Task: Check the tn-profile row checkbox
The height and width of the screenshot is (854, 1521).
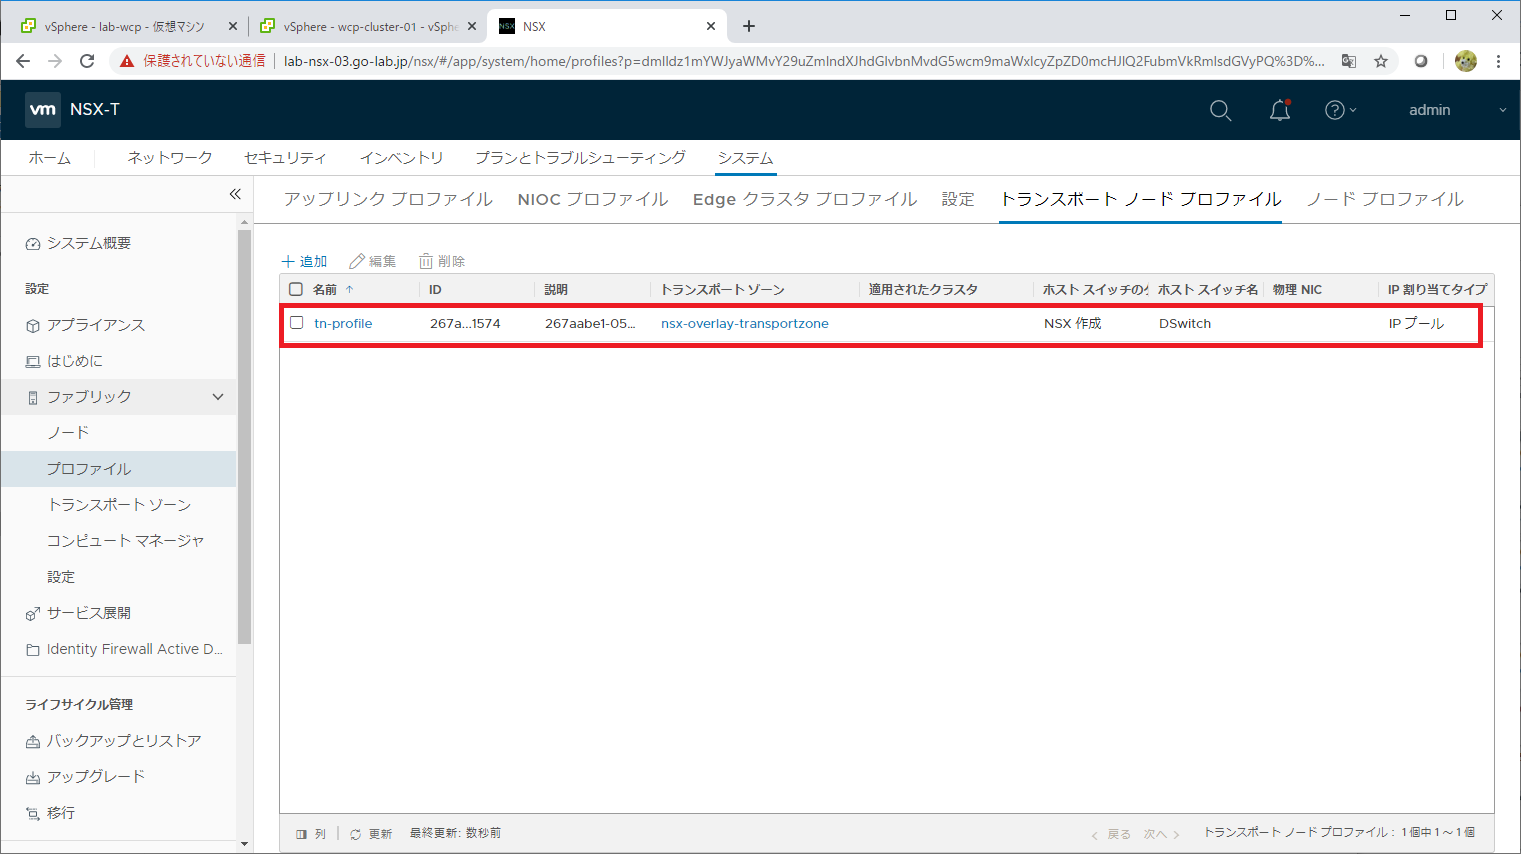Action: pos(296,323)
